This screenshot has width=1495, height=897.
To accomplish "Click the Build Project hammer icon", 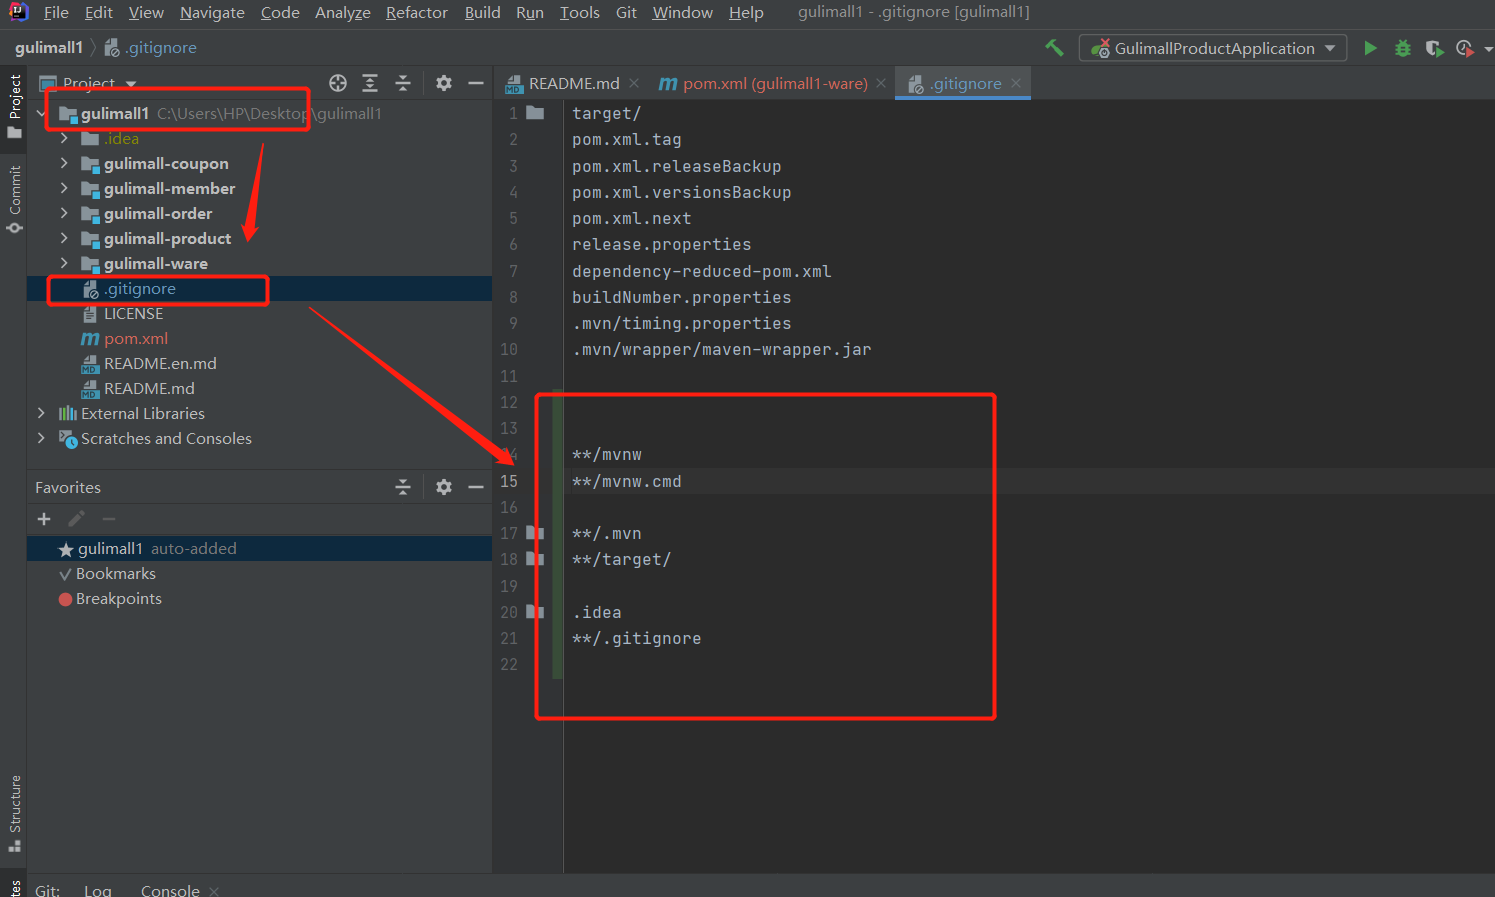I will tap(1054, 48).
